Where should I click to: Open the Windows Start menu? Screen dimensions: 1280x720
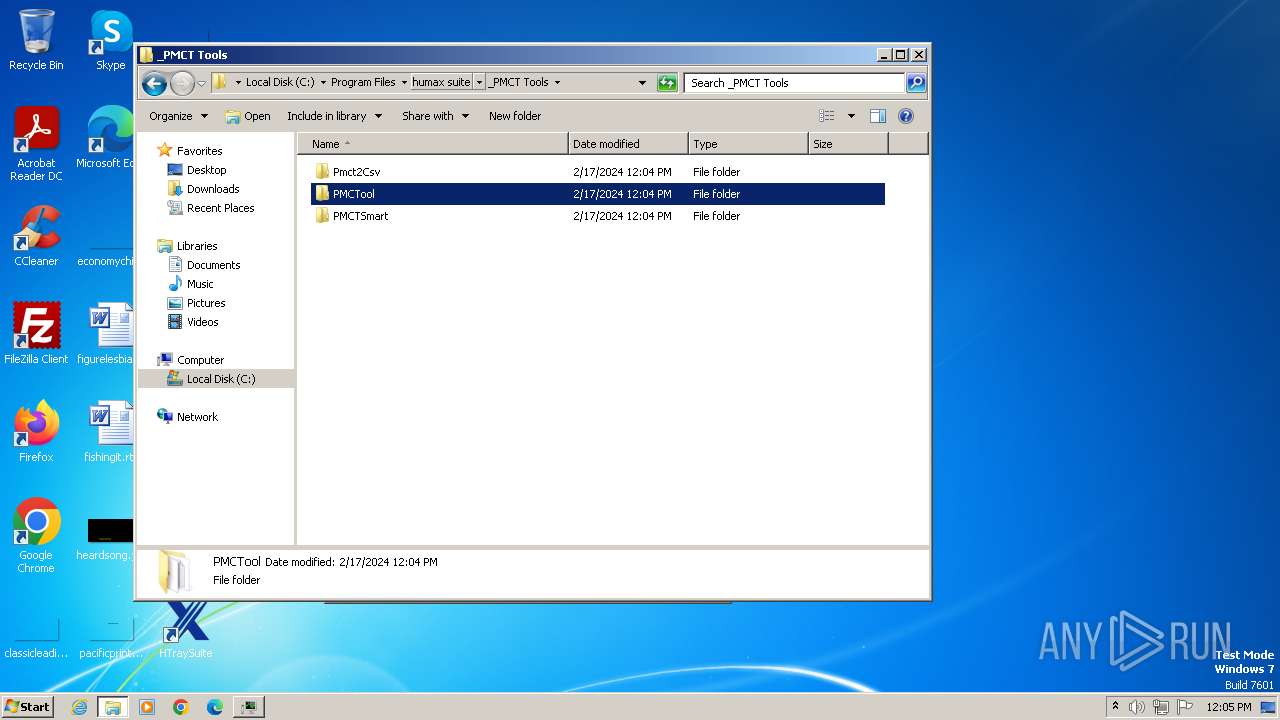coord(28,706)
